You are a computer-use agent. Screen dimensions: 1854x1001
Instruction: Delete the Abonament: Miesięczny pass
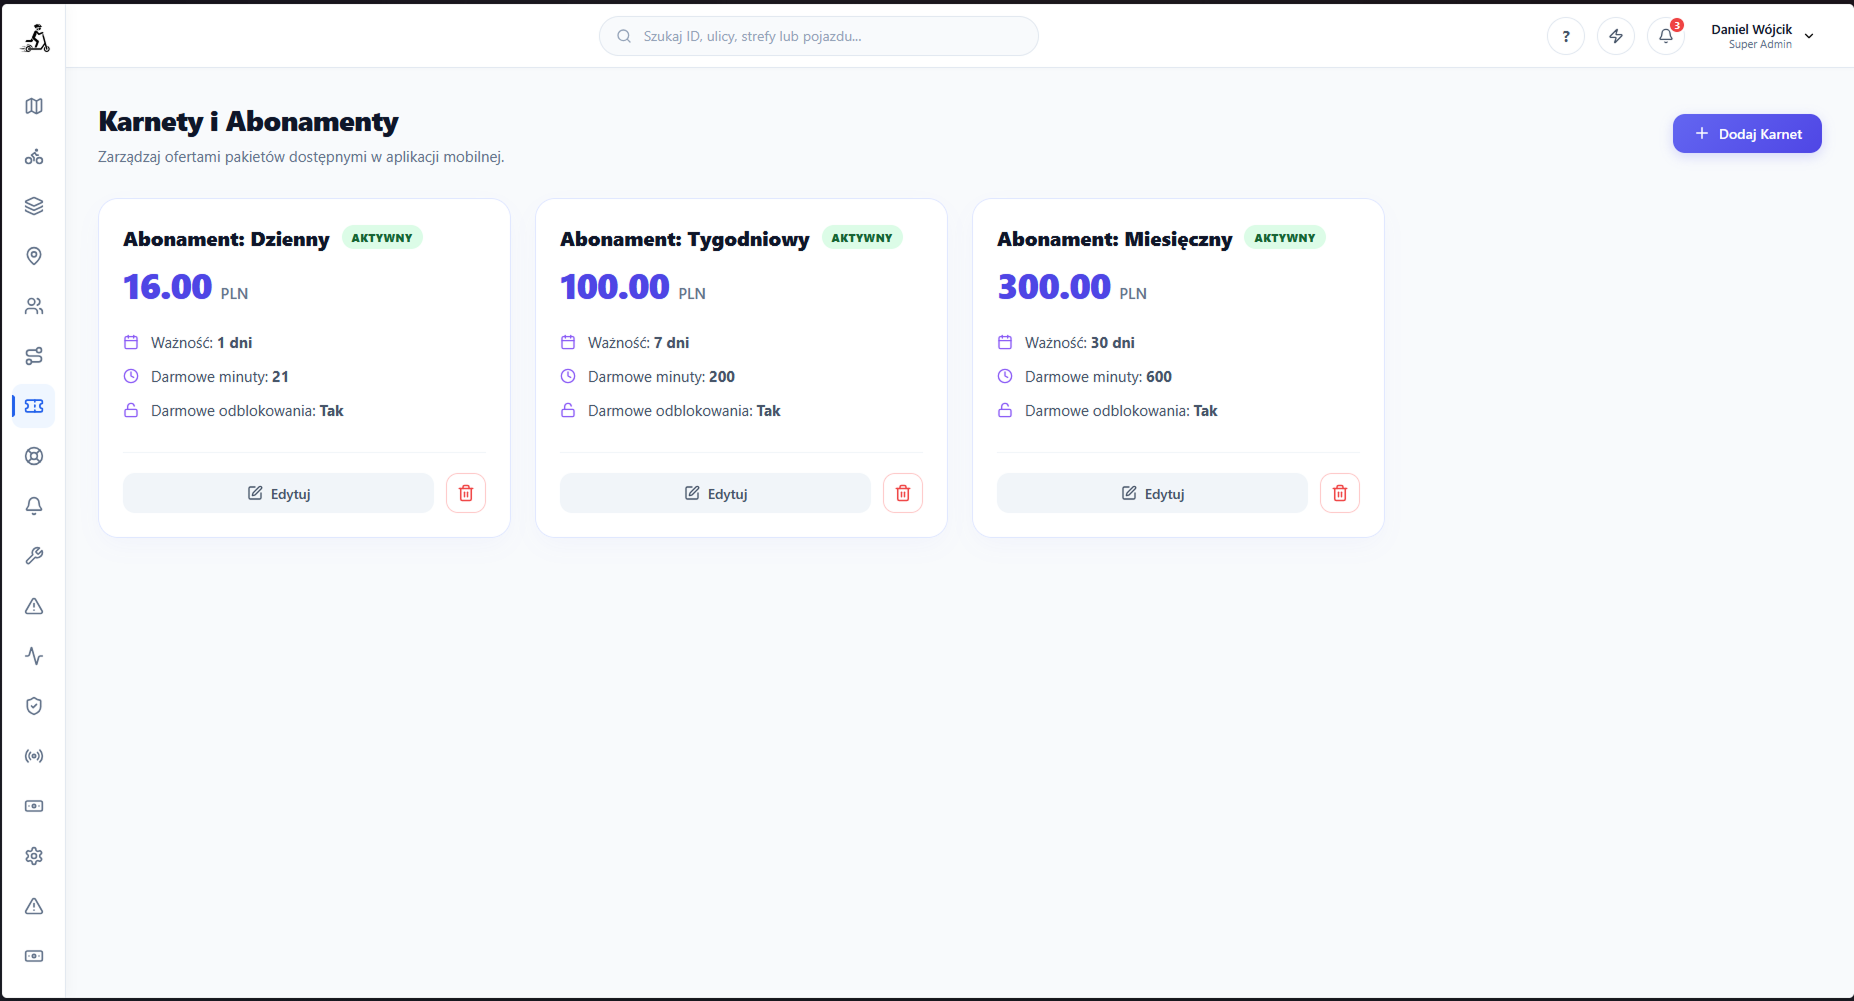[1340, 493]
